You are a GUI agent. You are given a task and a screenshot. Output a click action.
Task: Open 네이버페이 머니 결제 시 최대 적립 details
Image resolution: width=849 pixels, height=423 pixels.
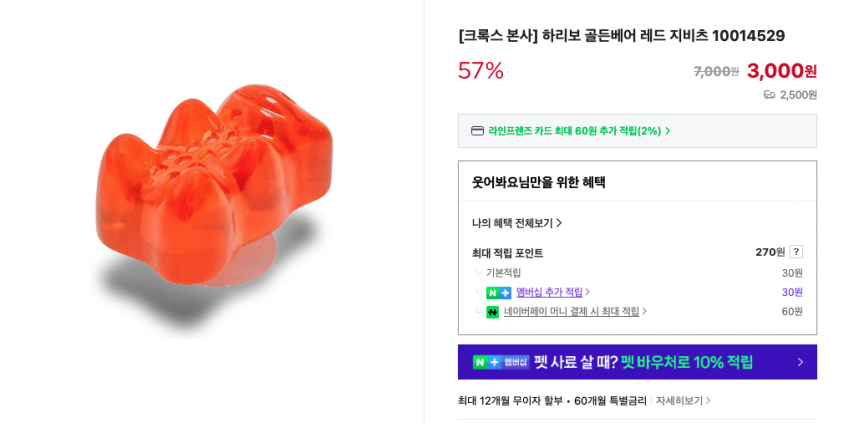[x=574, y=312]
